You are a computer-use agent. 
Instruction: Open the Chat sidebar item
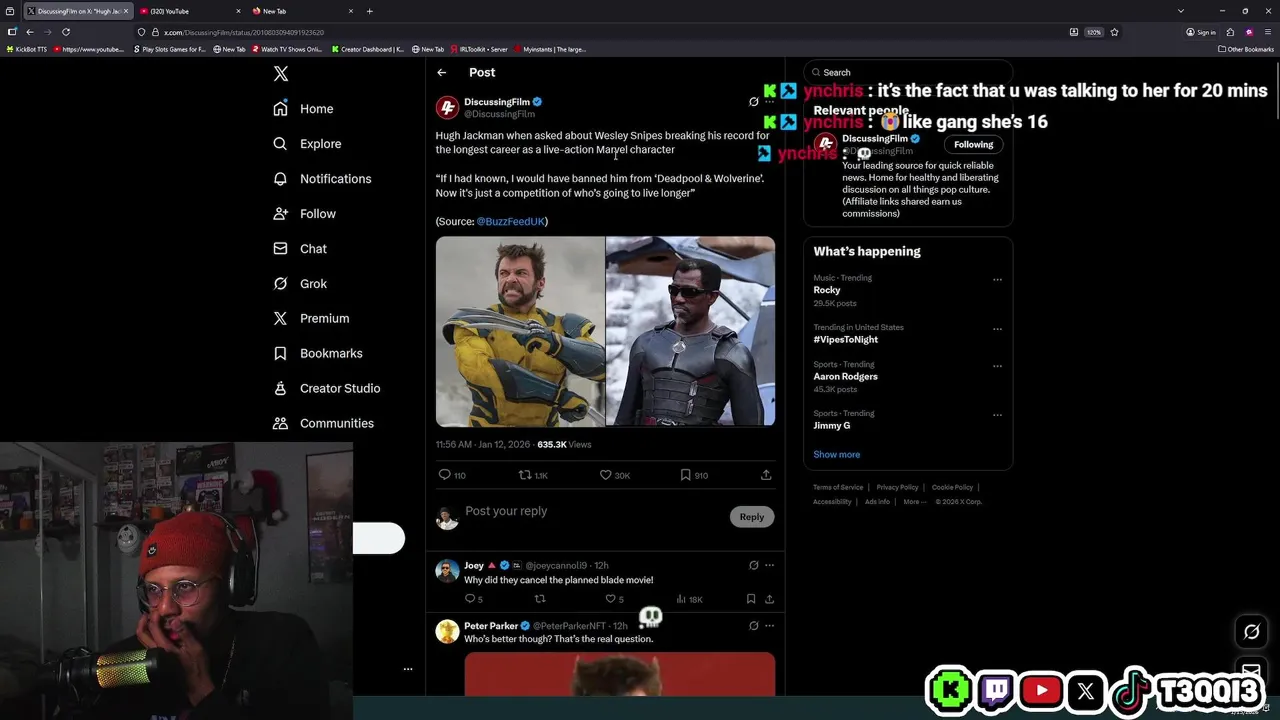[300, 249]
